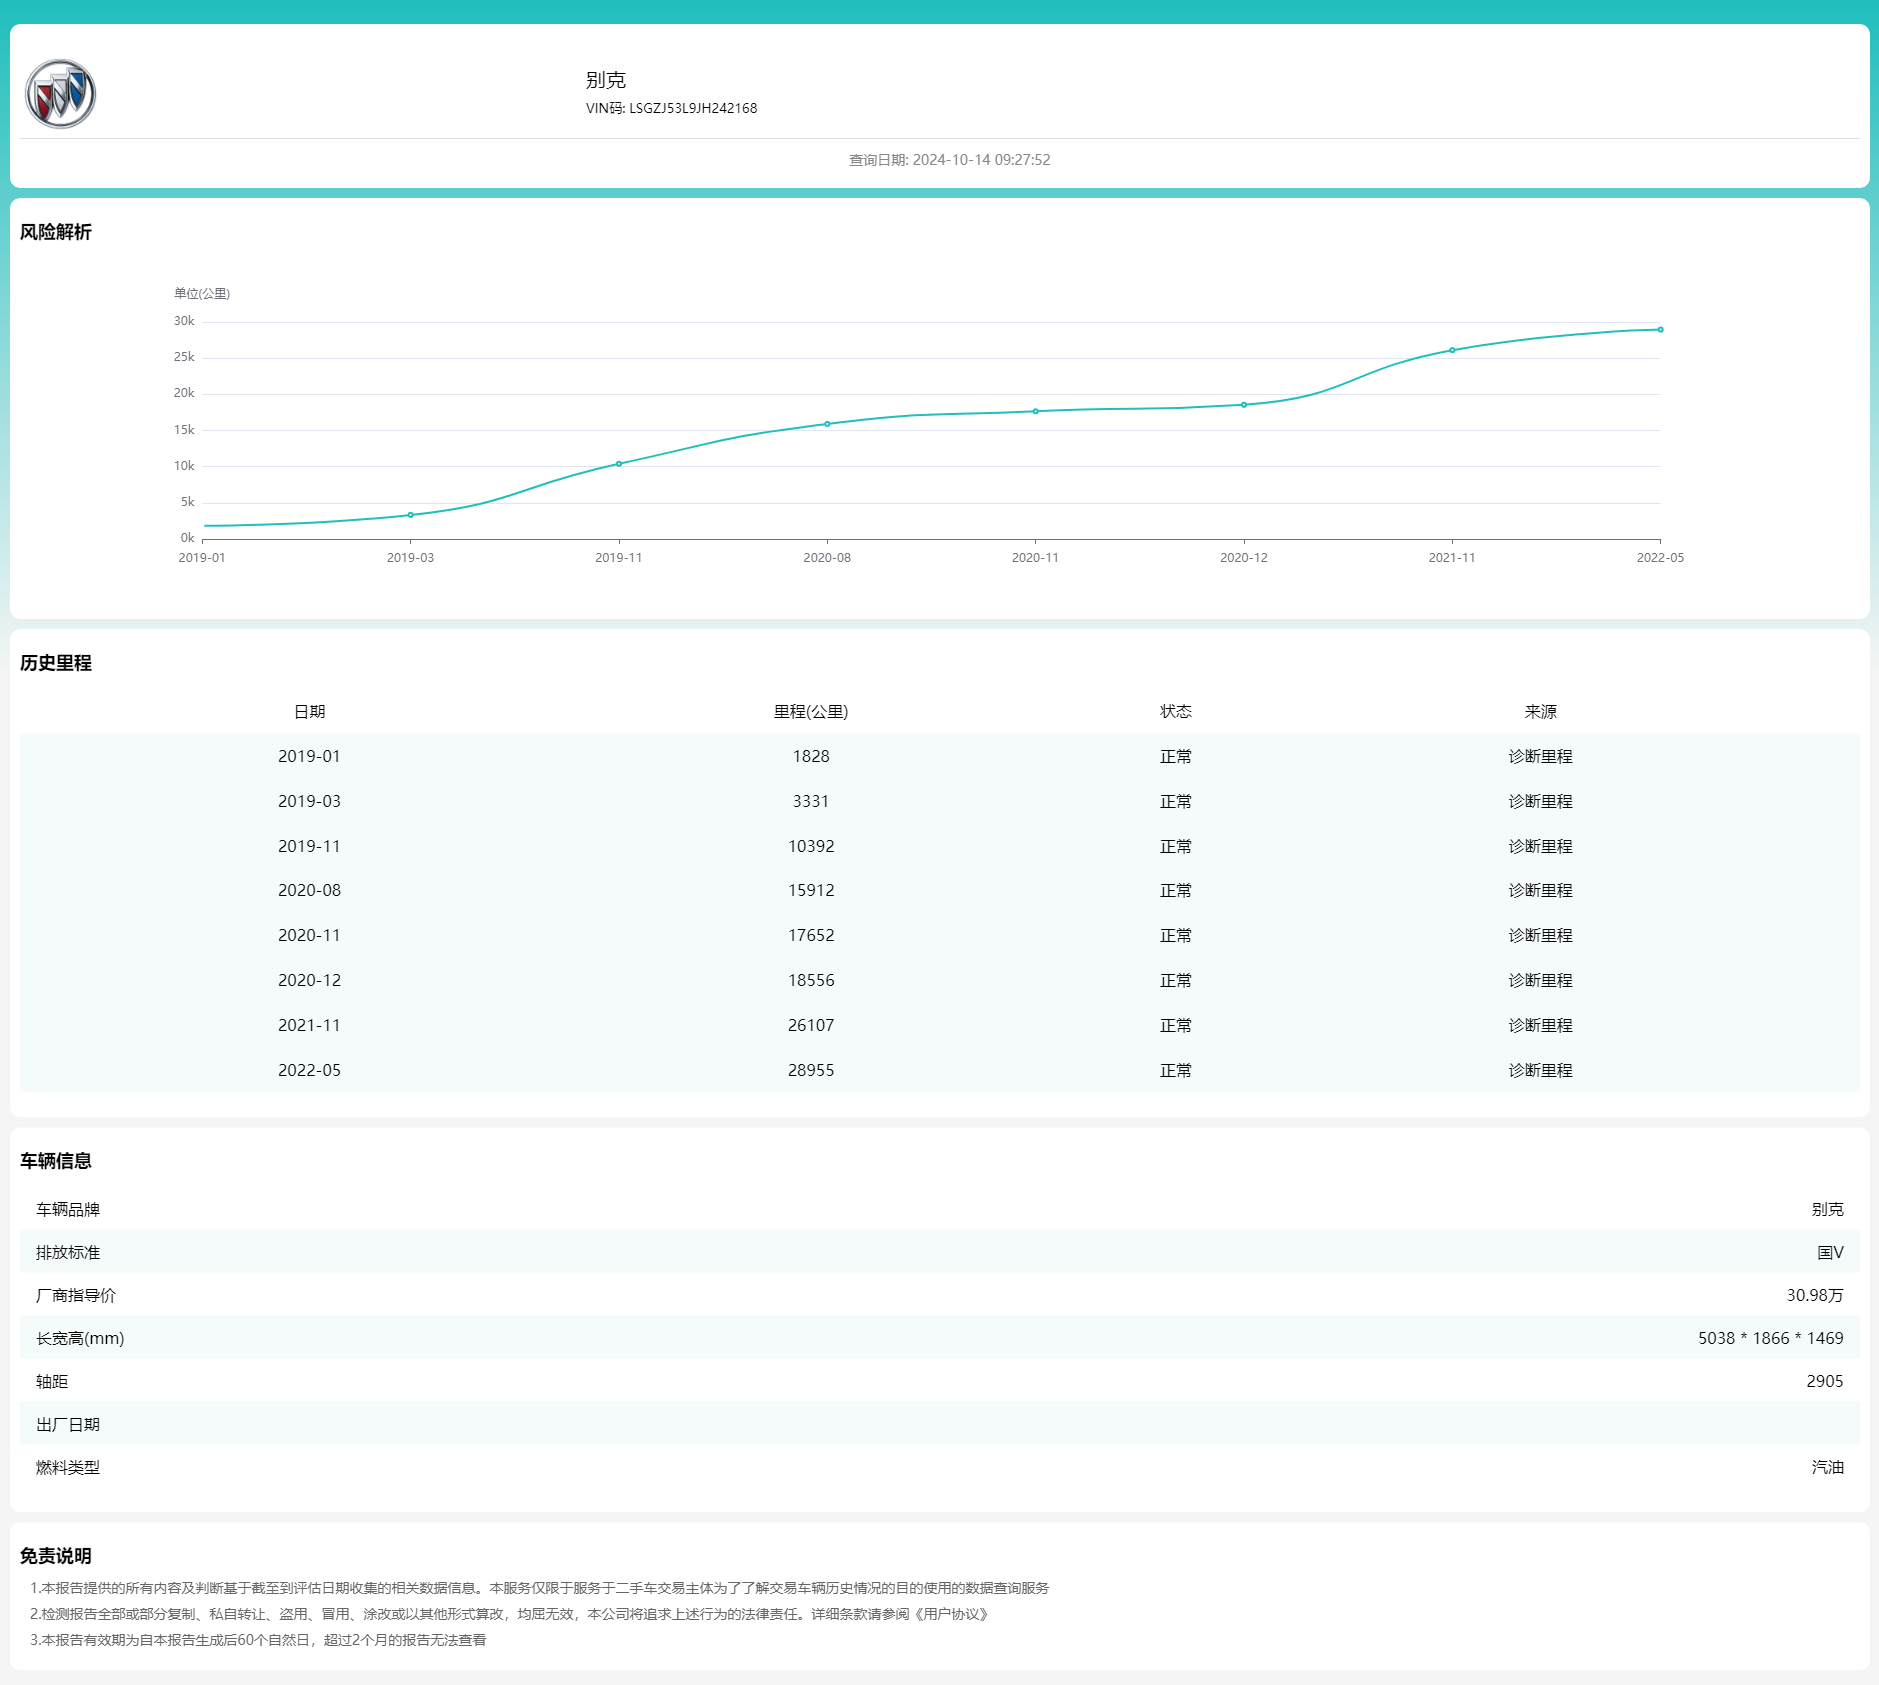Click the 2020-11 x-axis label on chart
This screenshot has height=1685, width=1879.
(x=1035, y=558)
